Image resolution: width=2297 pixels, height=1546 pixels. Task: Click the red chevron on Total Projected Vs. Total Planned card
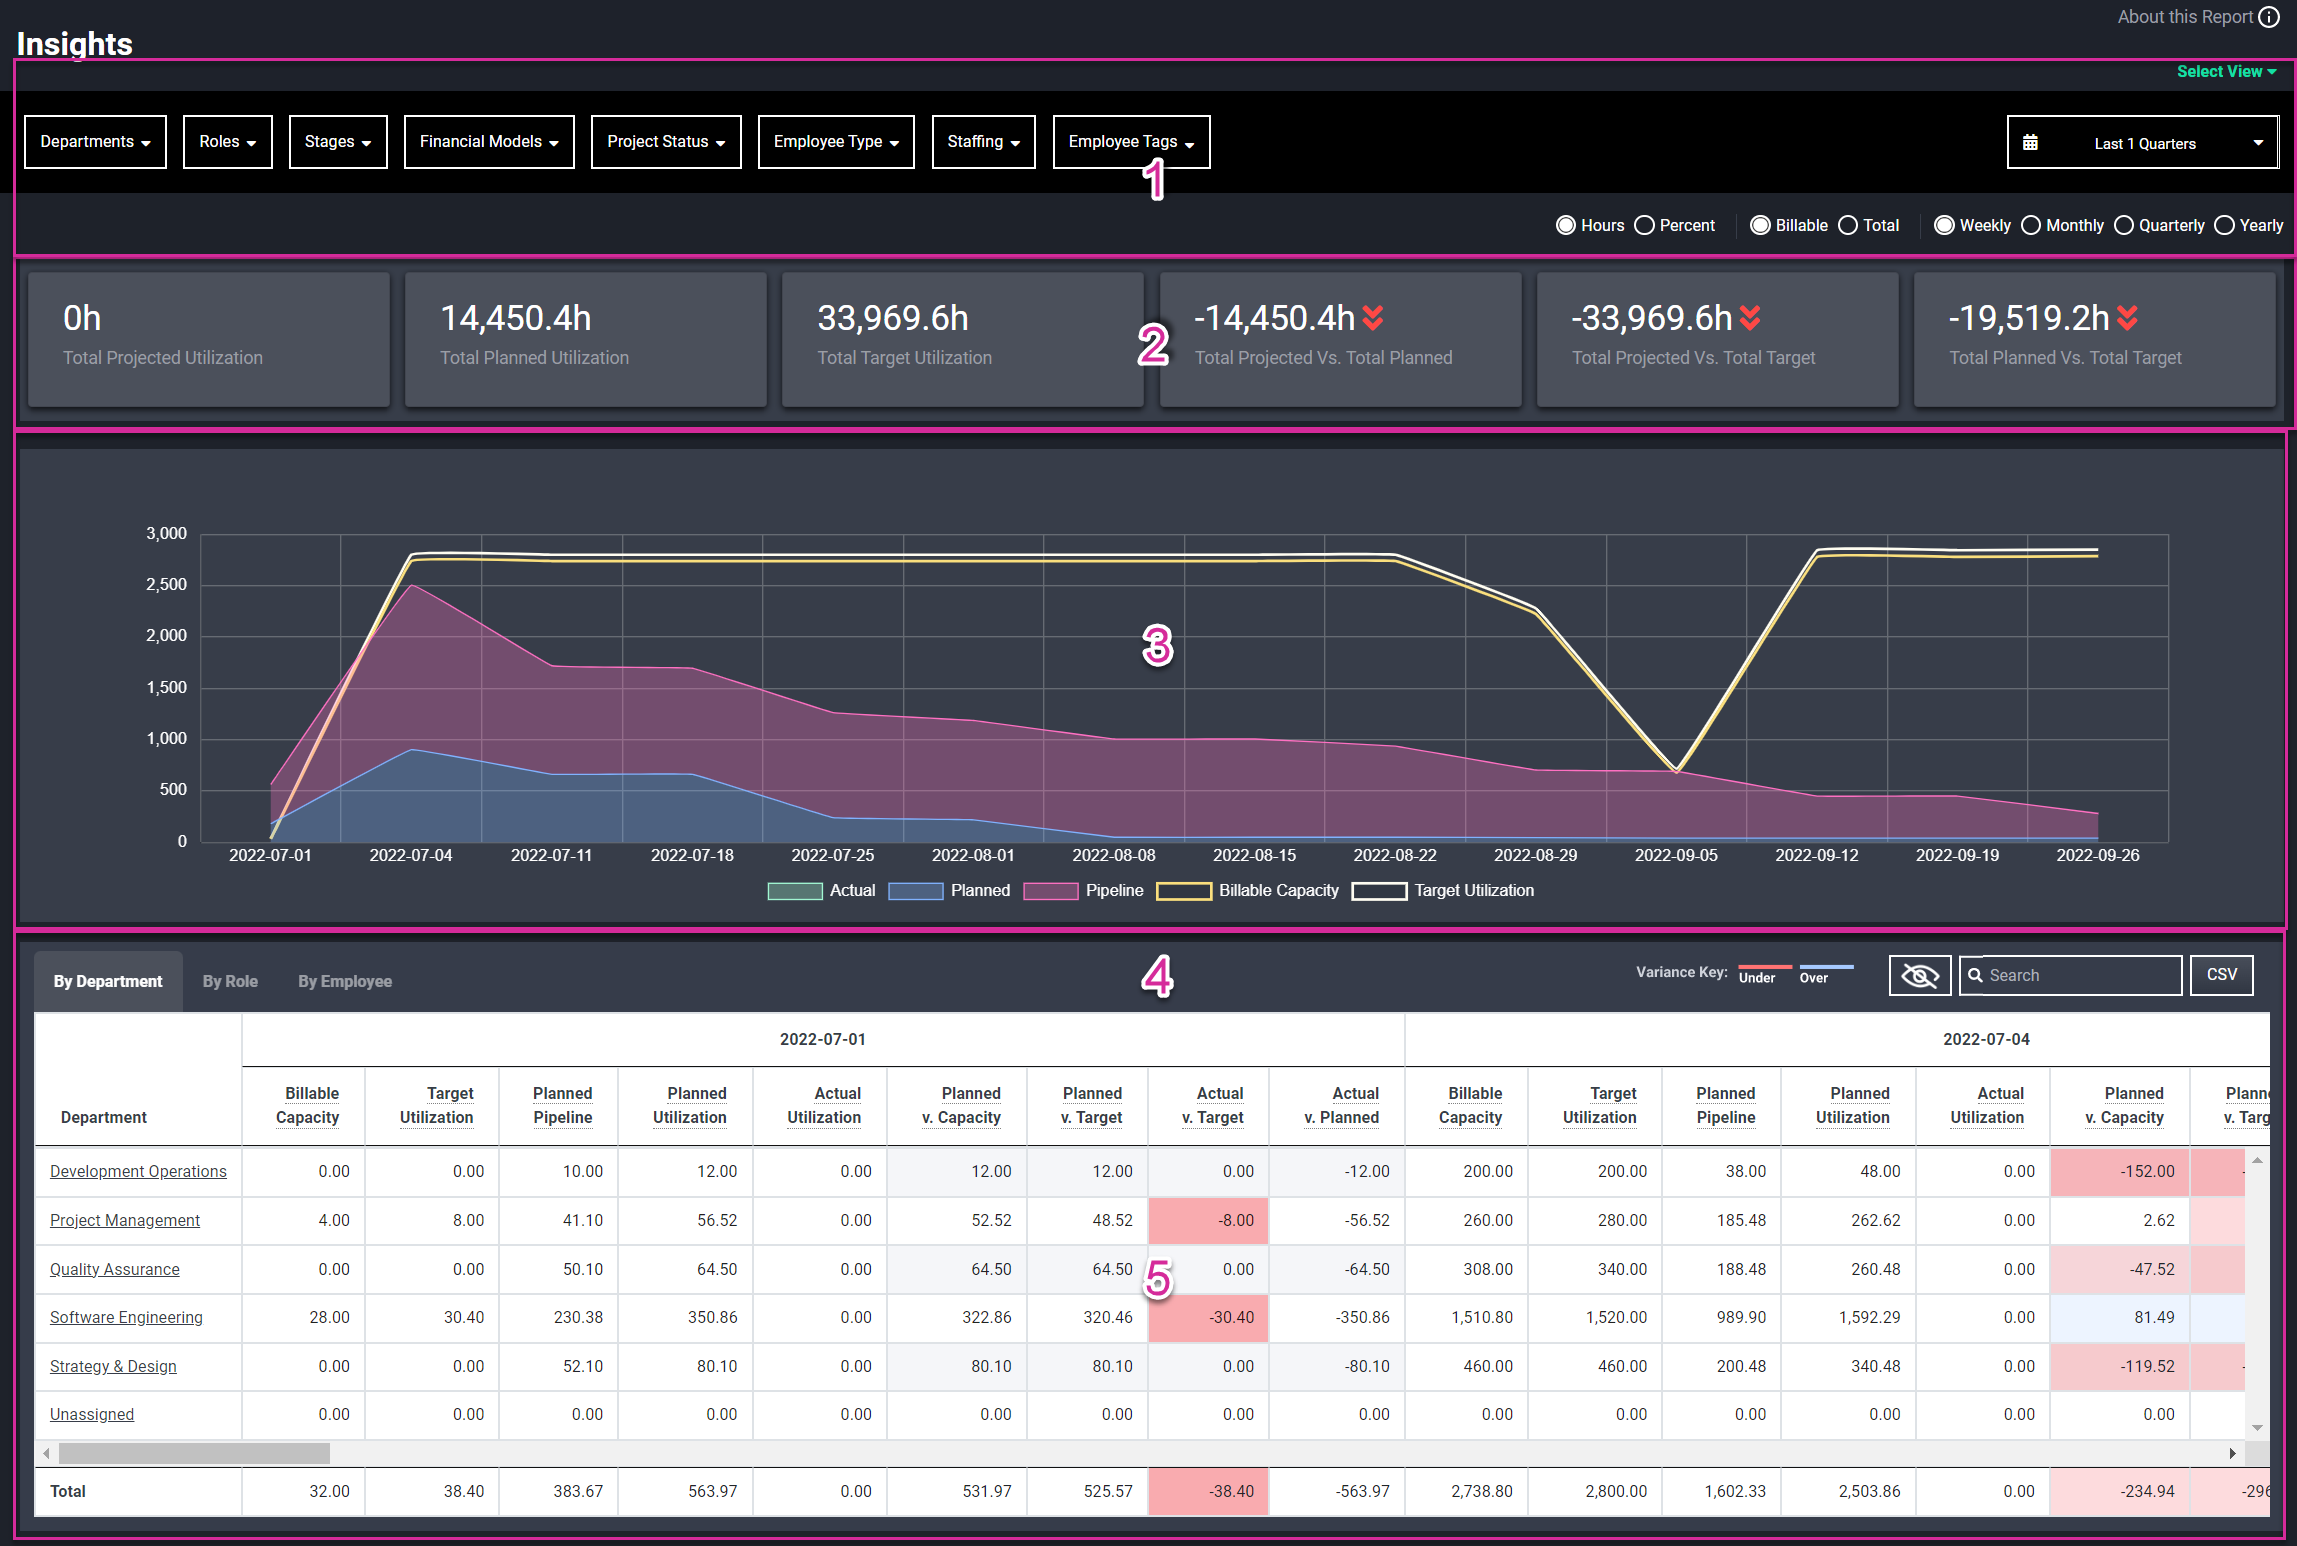[x=1374, y=318]
